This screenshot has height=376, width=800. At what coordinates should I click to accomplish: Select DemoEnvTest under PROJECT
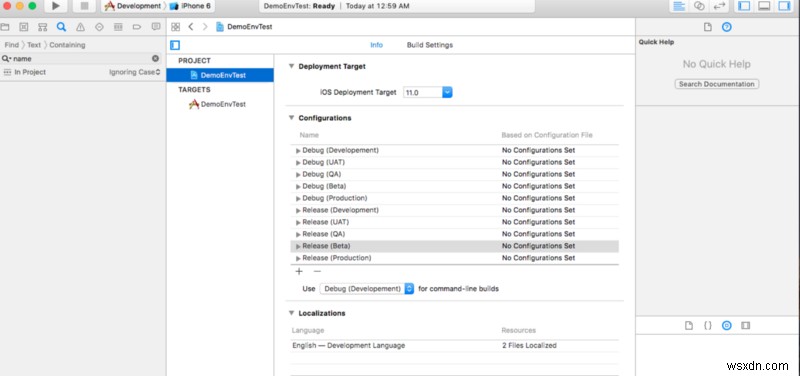(220, 75)
